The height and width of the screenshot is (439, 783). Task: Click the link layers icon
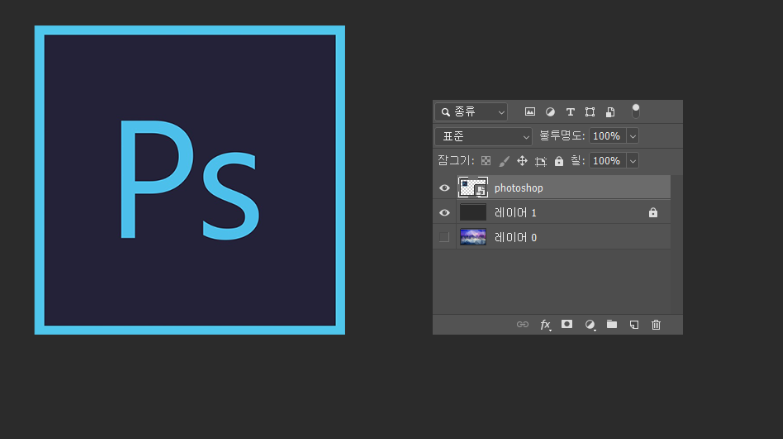pyautogui.click(x=522, y=325)
